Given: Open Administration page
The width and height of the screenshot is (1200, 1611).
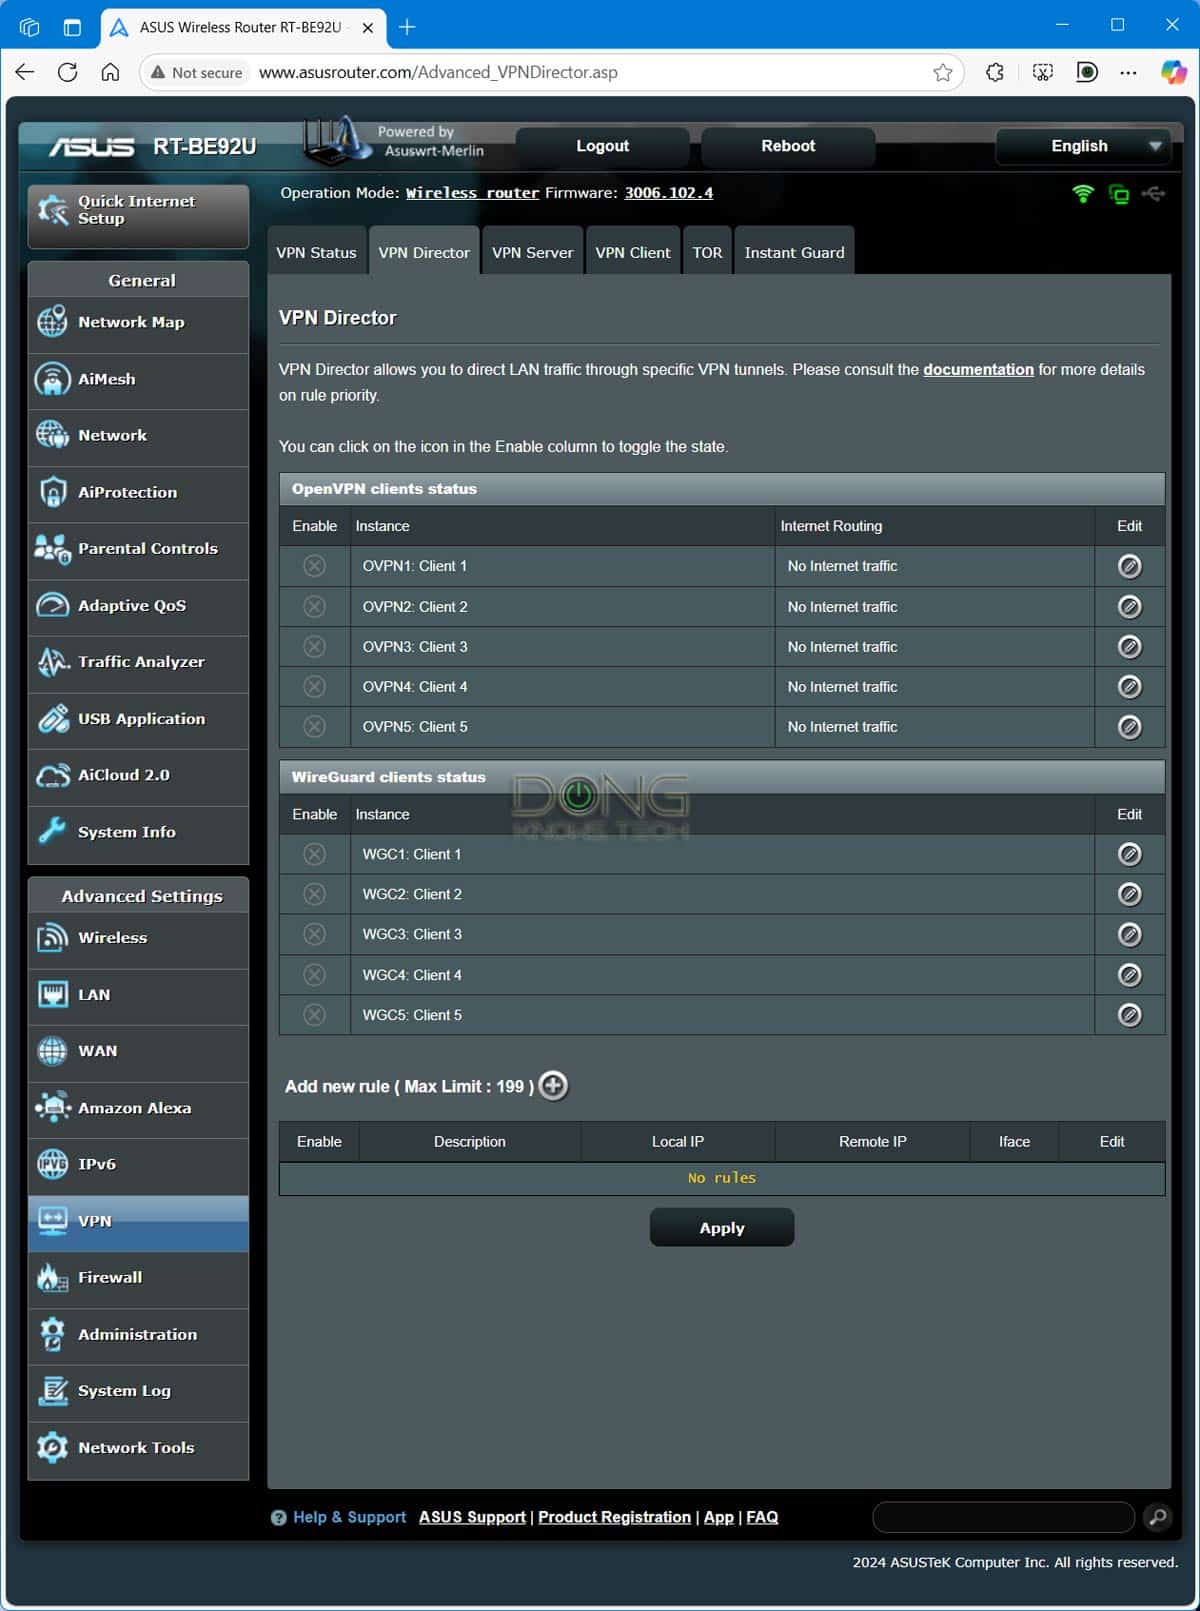Looking at the screenshot, I should (x=138, y=1335).
